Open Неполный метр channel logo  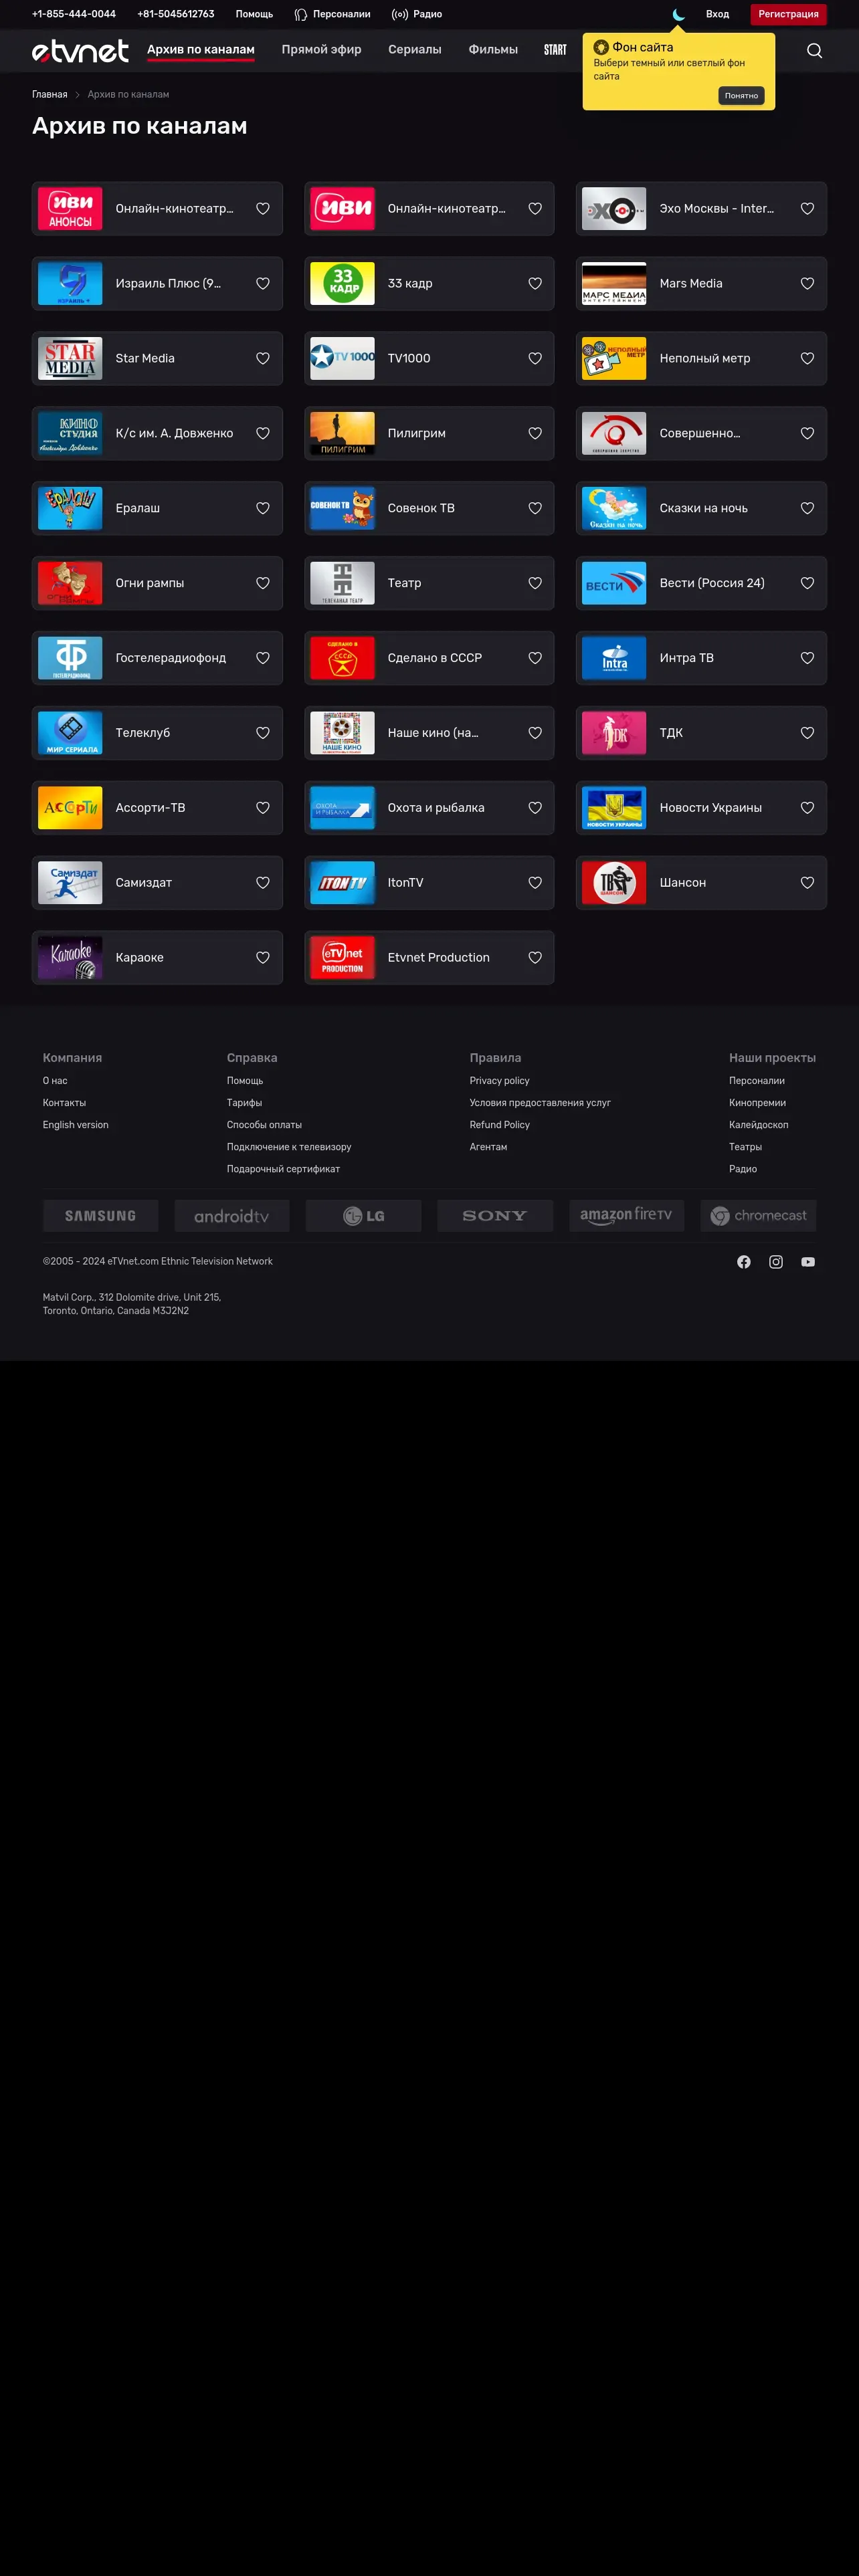tap(614, 359)
